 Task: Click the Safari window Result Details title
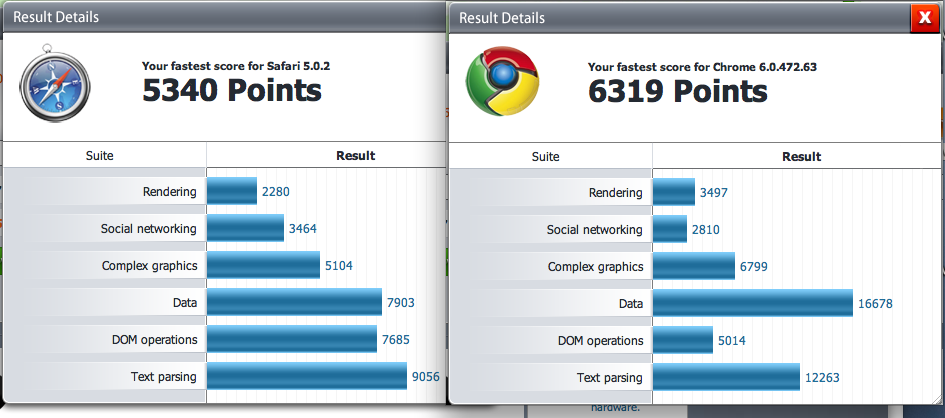point(56,17)
